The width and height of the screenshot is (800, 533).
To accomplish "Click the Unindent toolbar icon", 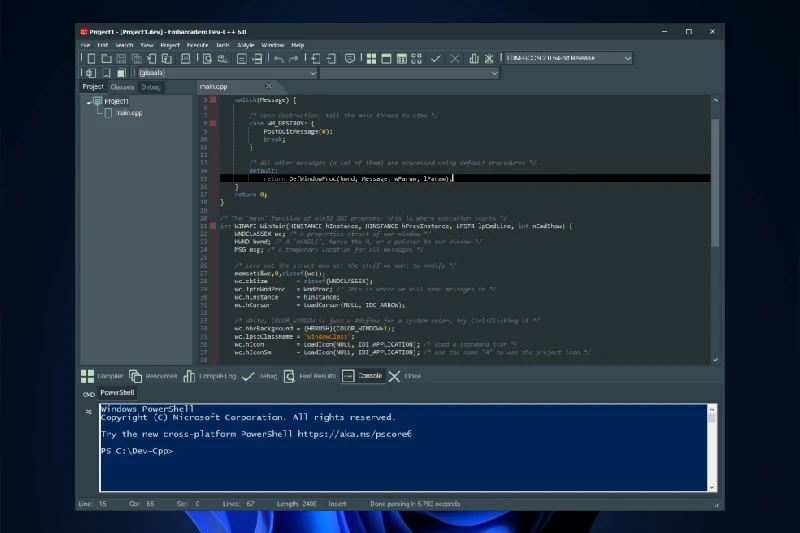I will pyautogui.click(x=331, y=59).
